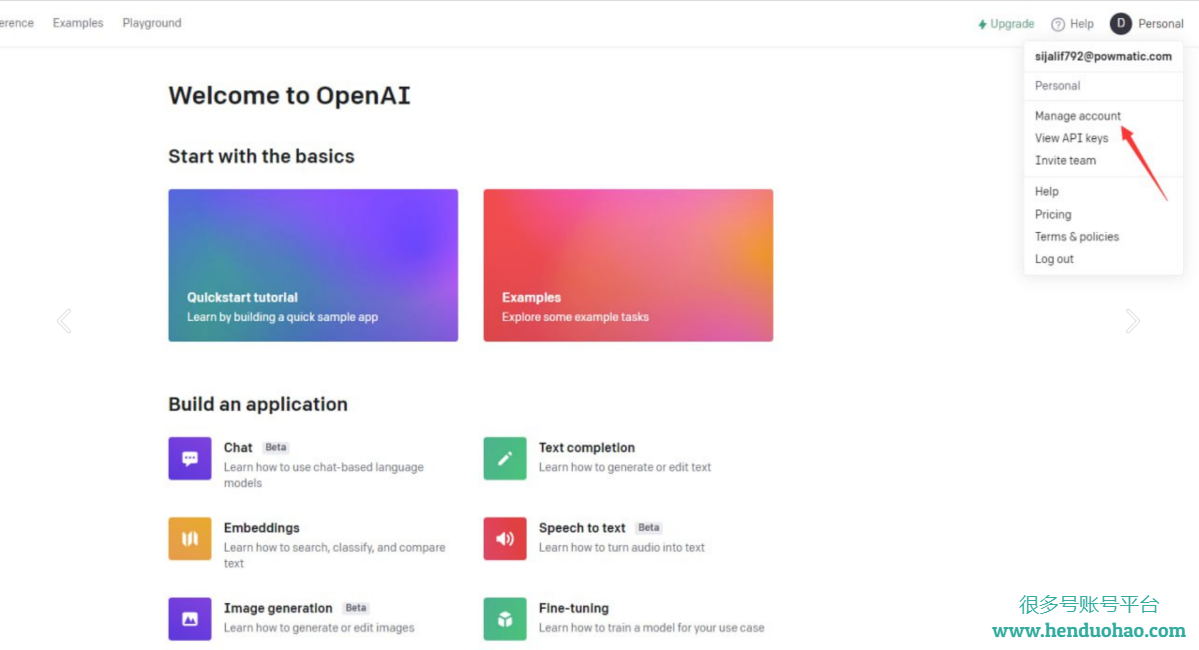
Task: Click the lightning bolt Upgrade icon
Action: tap(982, 24)
